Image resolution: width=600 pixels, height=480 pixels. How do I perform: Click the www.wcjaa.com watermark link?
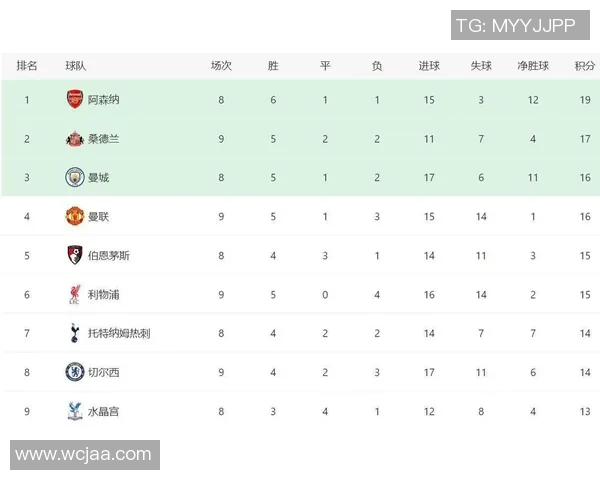(x=84, y=455)
